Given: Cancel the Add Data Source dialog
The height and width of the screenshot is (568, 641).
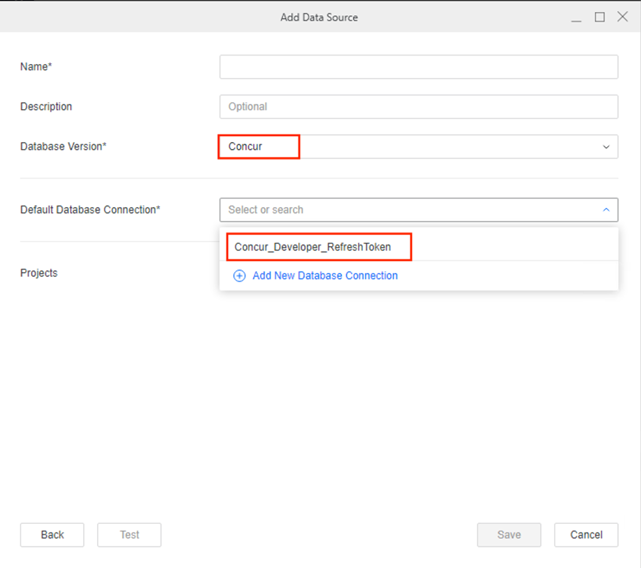Looking at the screenshot, I should click(x=586, y=535).
